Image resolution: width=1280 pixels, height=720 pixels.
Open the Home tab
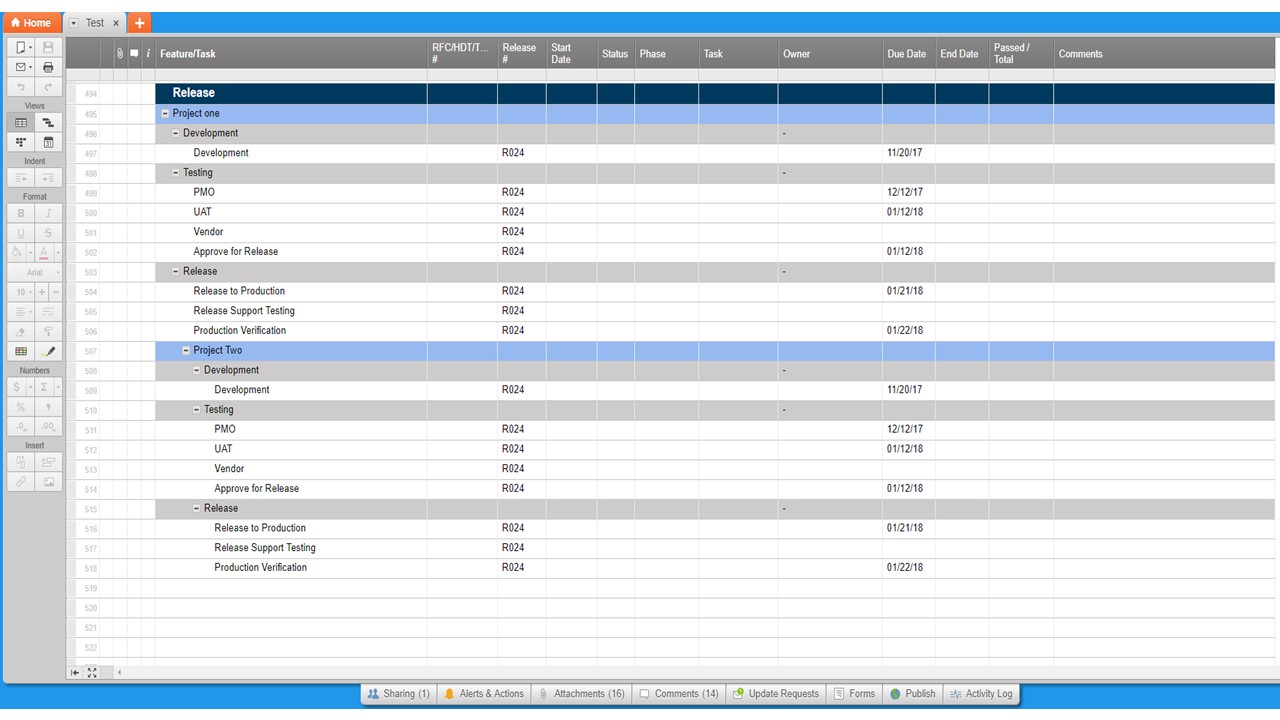(x=31, y=23)
